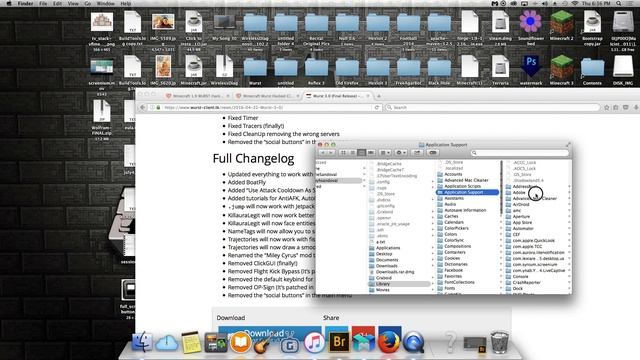Open the Help menu
Viewport: 640px width, 360px height.
(126, 3)
